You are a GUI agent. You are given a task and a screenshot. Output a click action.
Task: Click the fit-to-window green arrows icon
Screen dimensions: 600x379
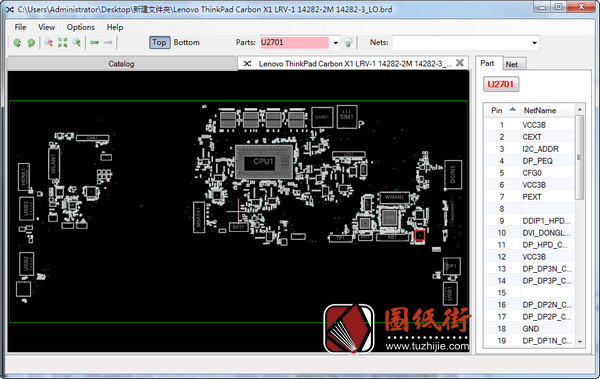click(62, 42)
